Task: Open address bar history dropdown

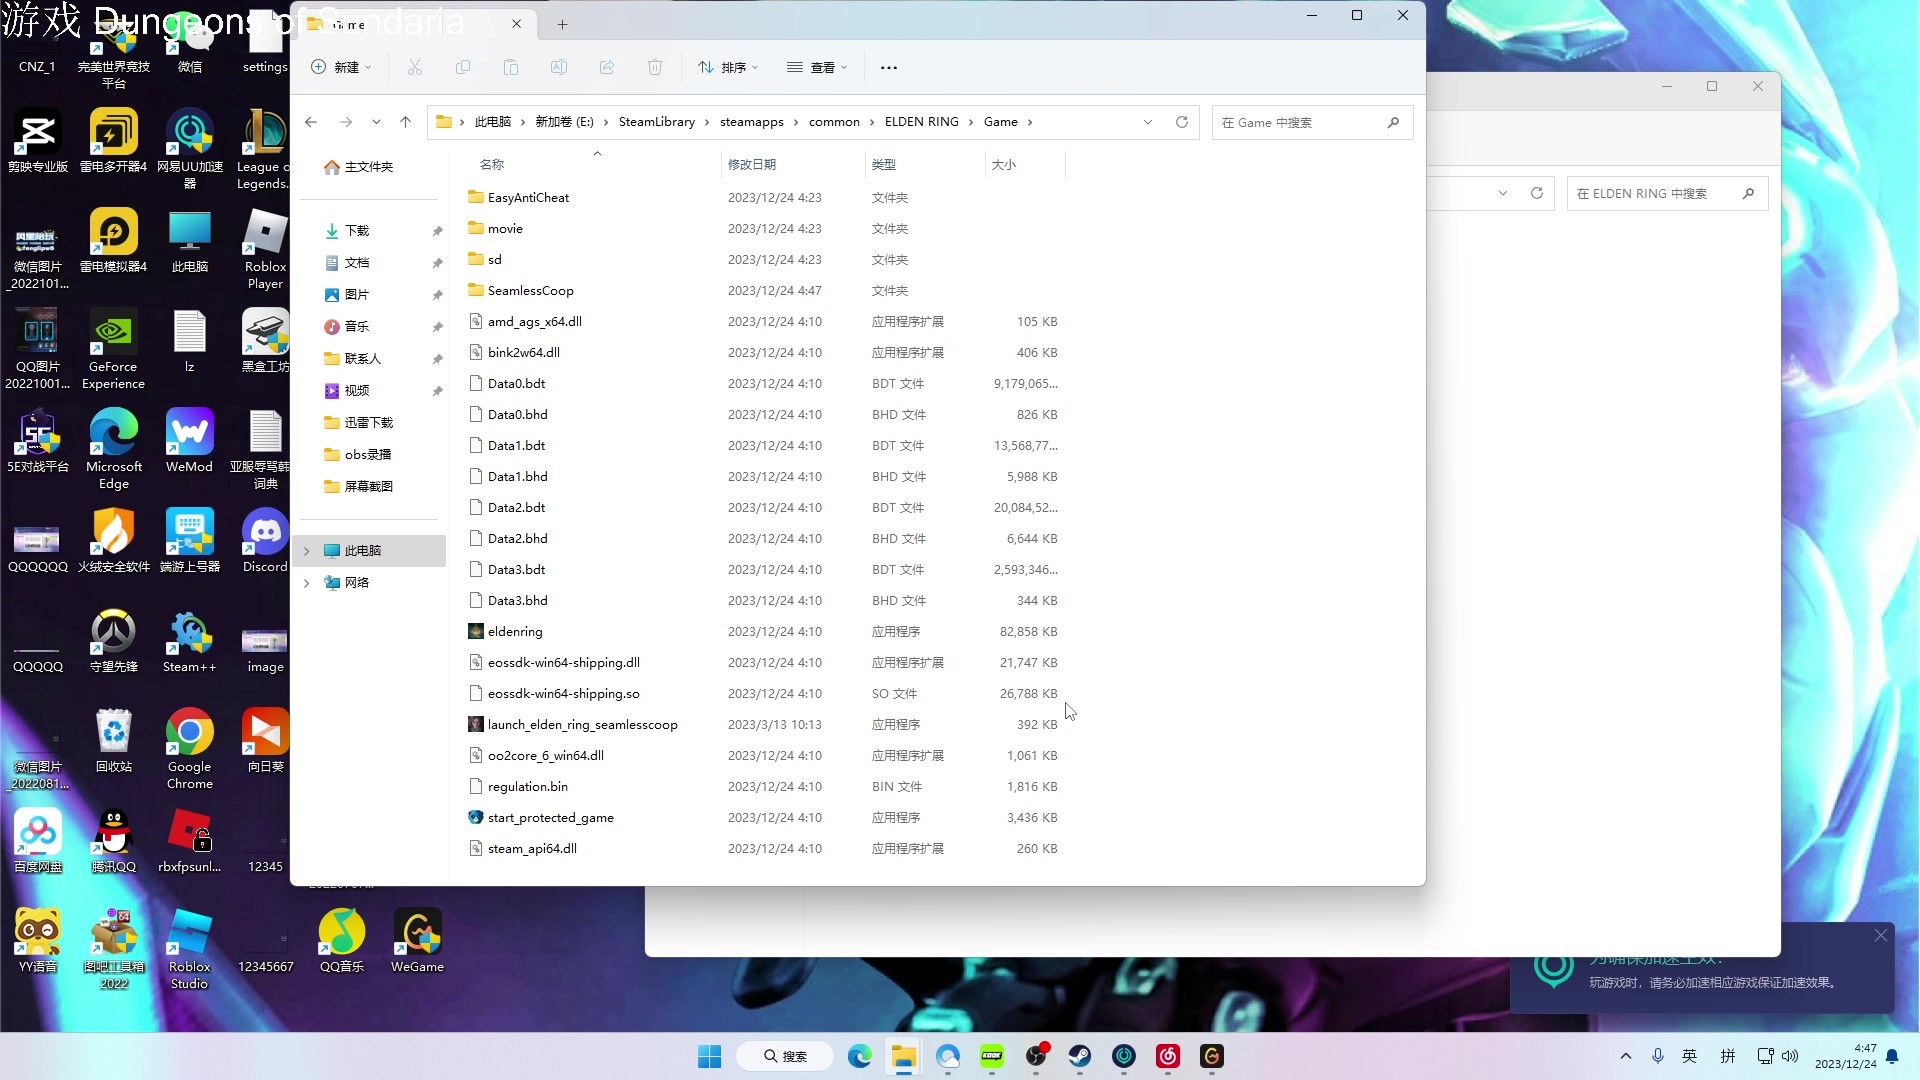Action: coord(1148,122)
